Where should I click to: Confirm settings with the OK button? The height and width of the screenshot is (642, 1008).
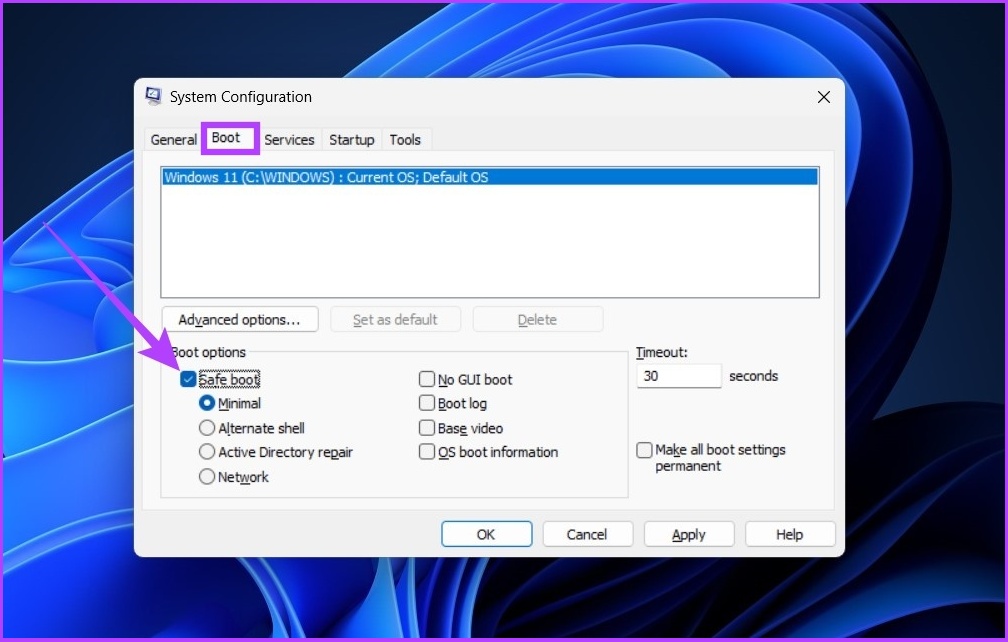[486, 533]
